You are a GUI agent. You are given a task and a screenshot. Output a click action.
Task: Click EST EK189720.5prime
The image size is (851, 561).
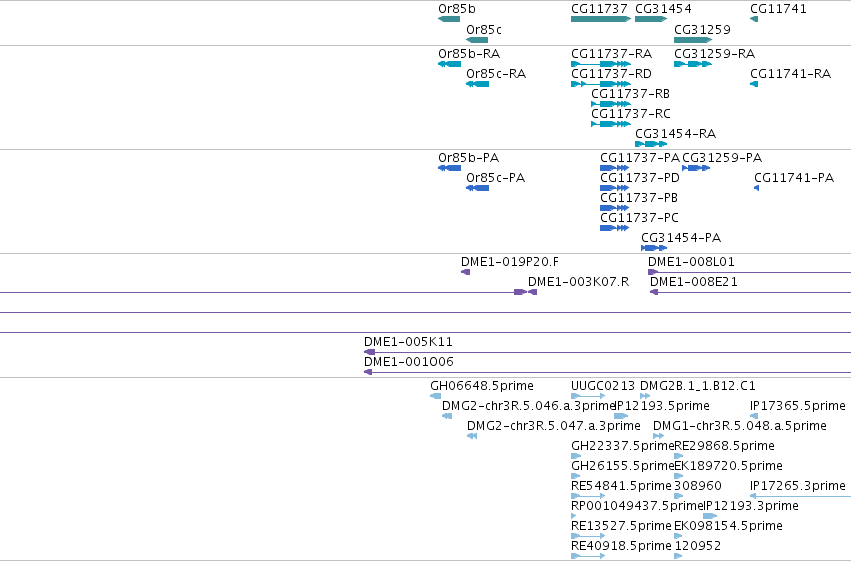[x=728, y=467]
